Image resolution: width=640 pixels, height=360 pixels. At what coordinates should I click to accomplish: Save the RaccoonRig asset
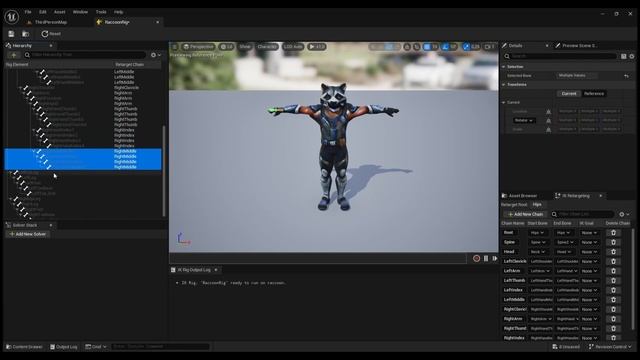[11, 34]
